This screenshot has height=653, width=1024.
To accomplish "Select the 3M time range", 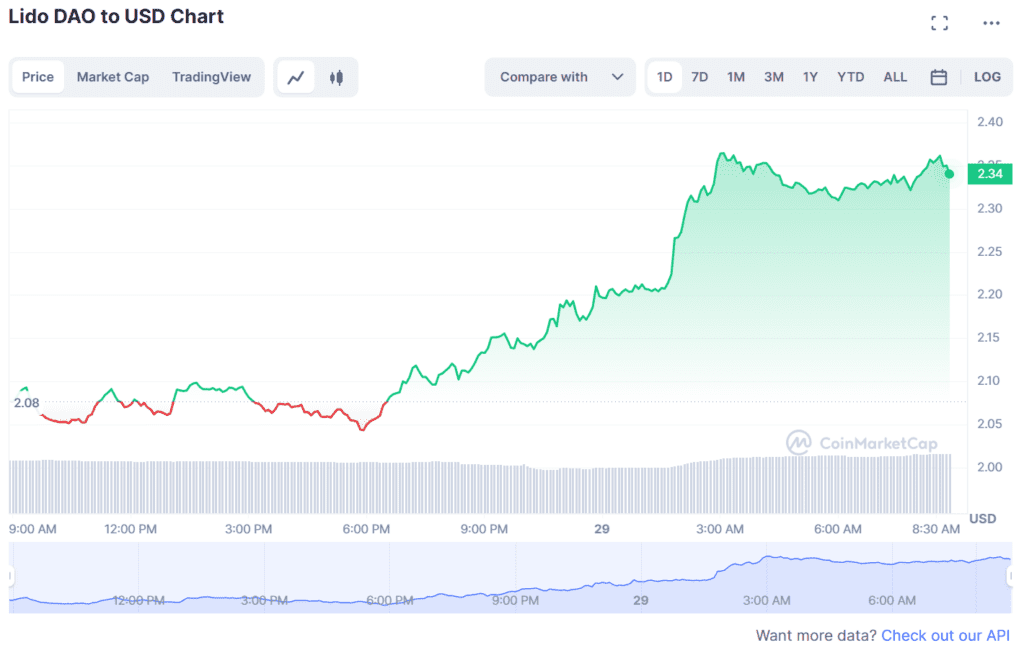I will [x=774, y=77].
